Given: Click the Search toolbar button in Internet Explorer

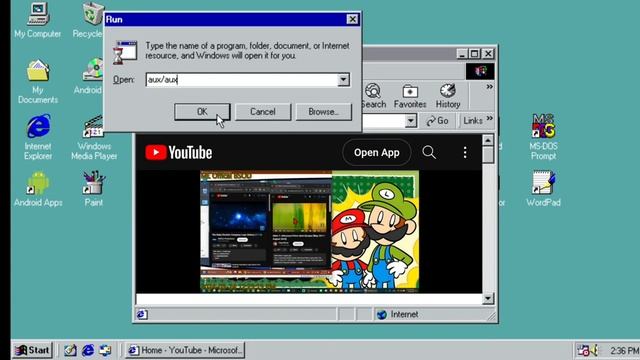Looking at the screenshot, I should tap(373, 96).
